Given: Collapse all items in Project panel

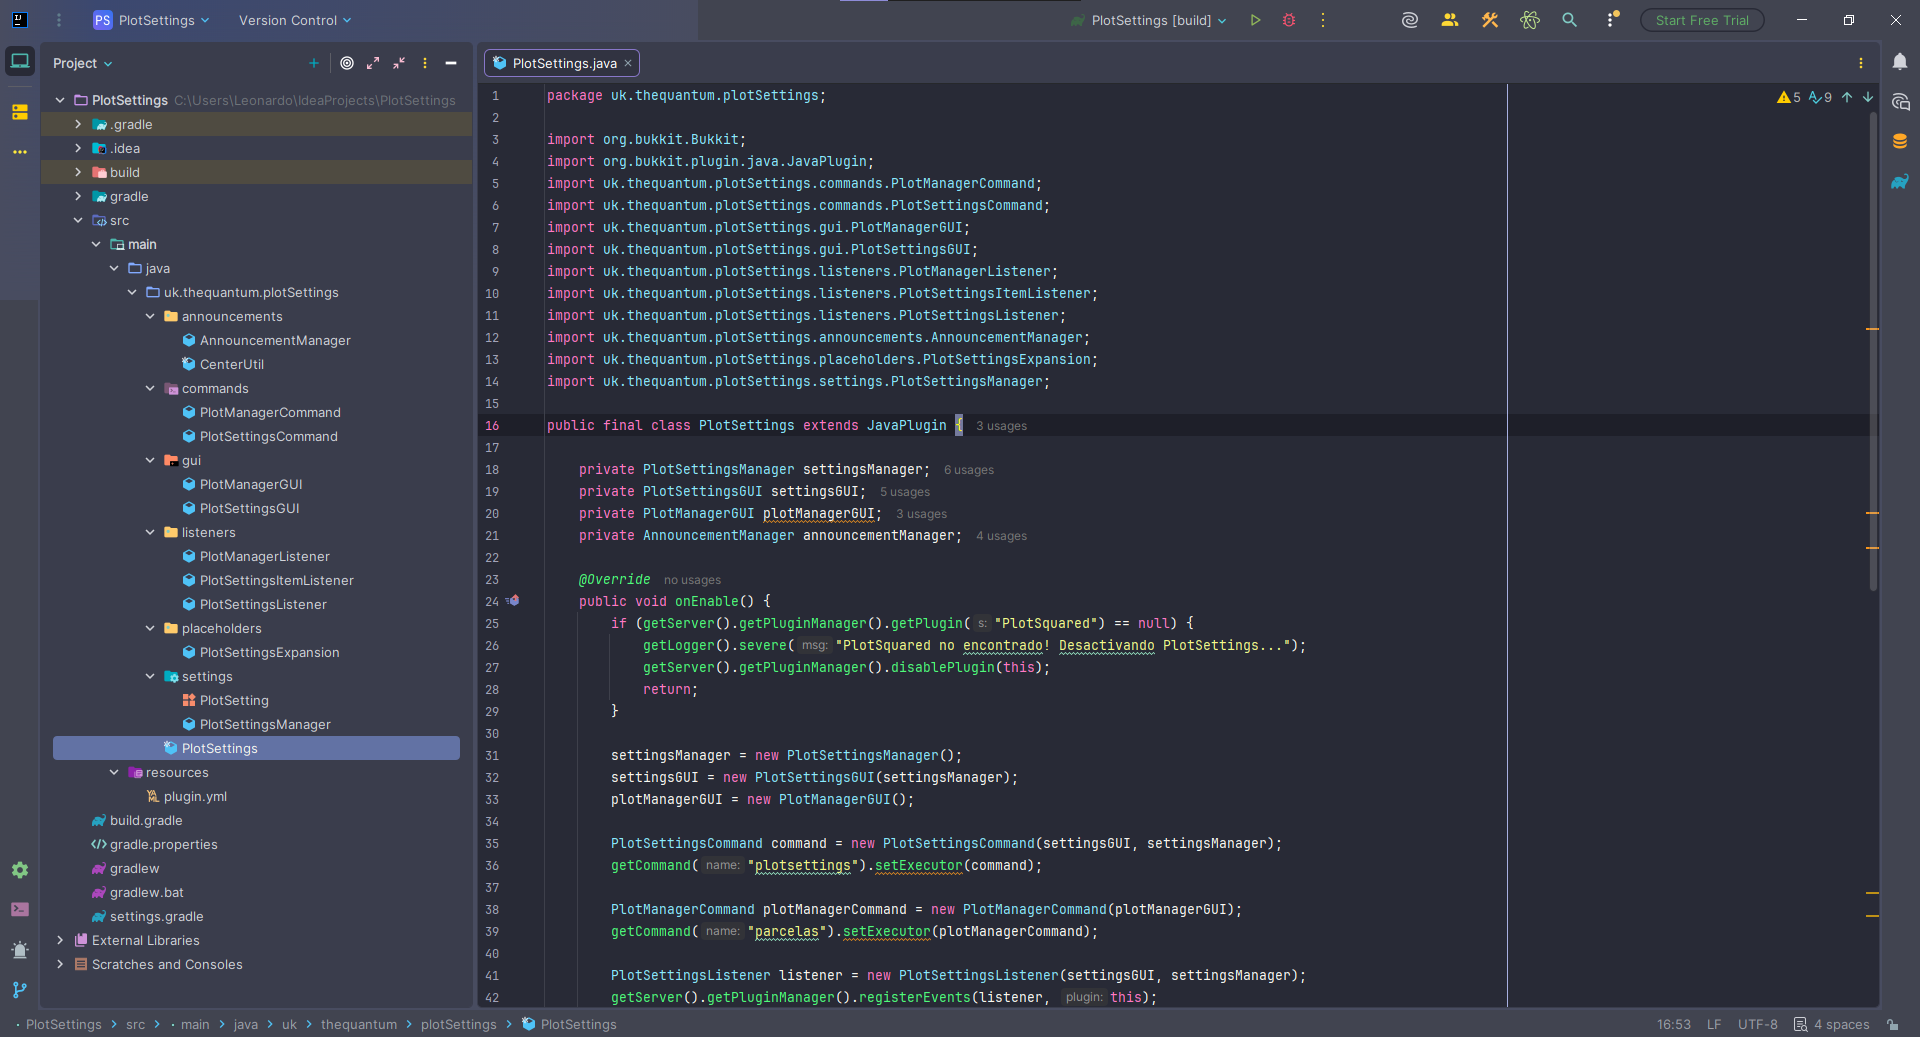Looking at the screenshot, I should coord(399,63).
